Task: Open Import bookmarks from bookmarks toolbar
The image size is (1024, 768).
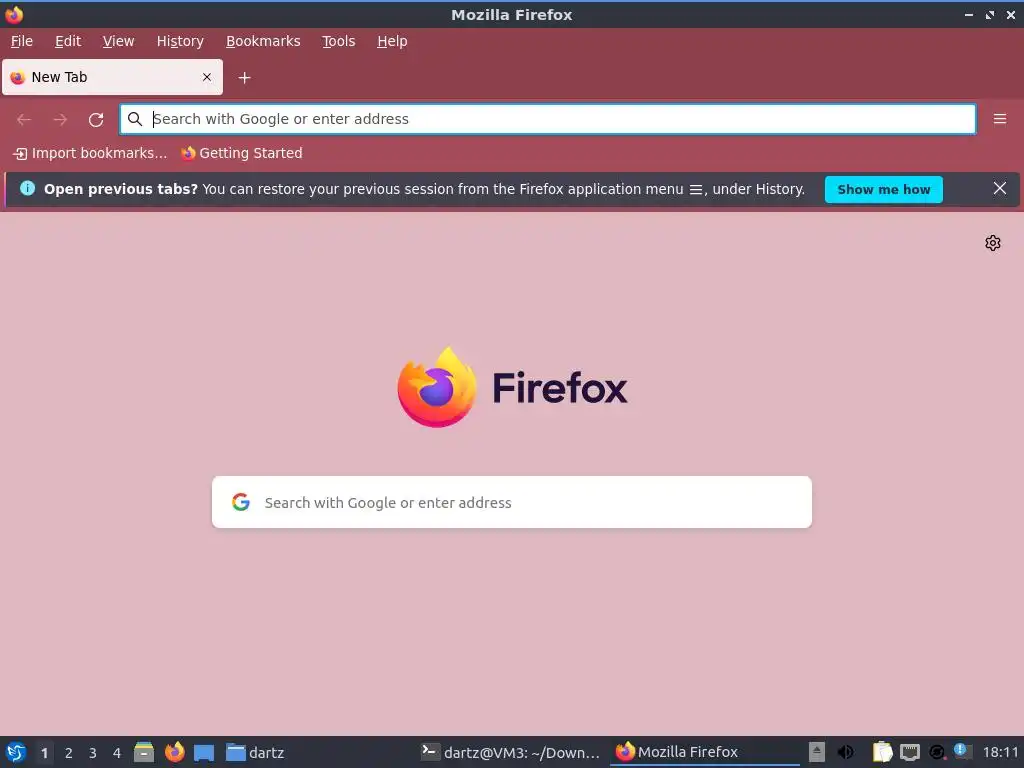Action: 90,153
